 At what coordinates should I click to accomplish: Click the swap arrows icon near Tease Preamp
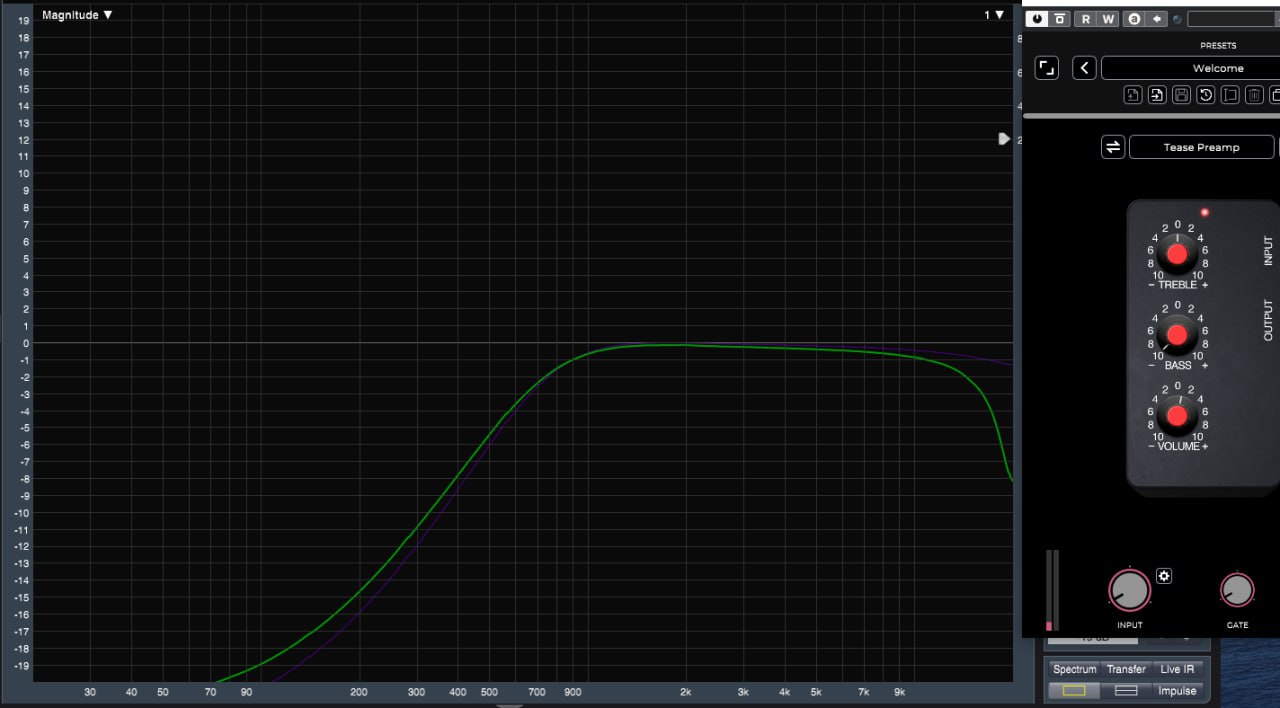coord(1113,147)
